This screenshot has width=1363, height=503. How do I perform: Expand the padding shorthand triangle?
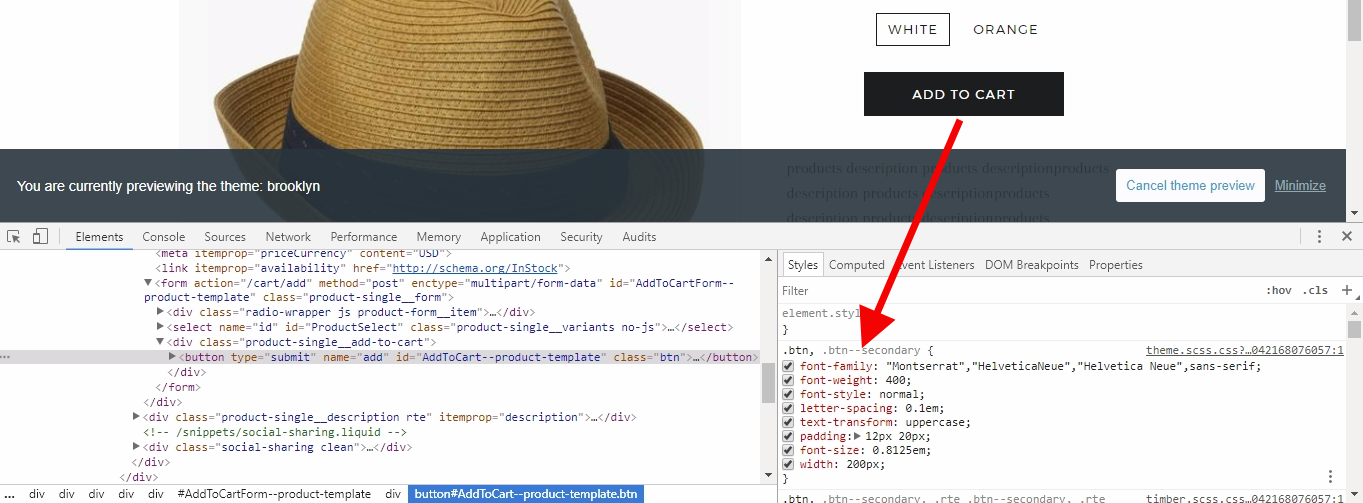pyautogui.click(x=856, y=436)
